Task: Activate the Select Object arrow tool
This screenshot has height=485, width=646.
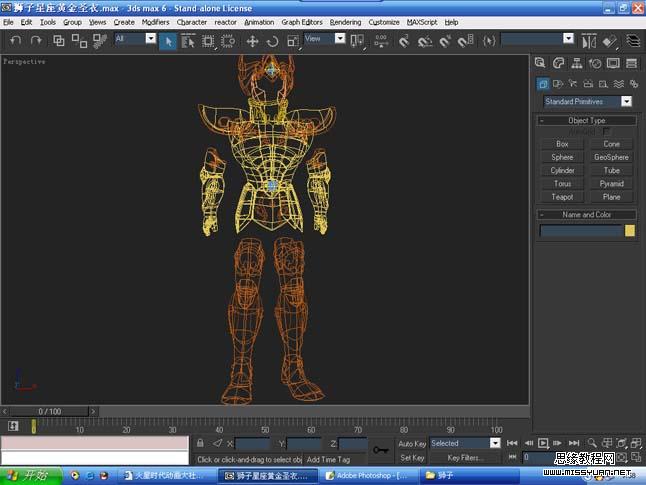Action: click(x=168, y=41)
